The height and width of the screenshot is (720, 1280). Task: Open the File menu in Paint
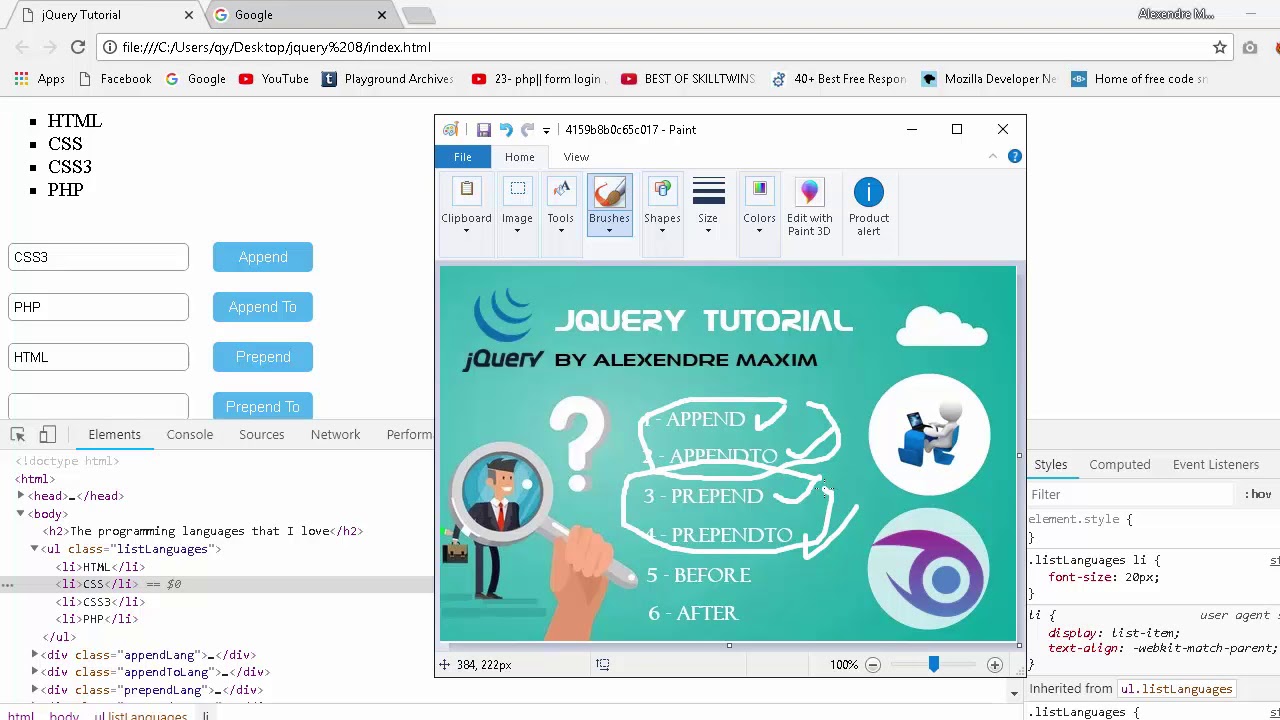point(463,157)
